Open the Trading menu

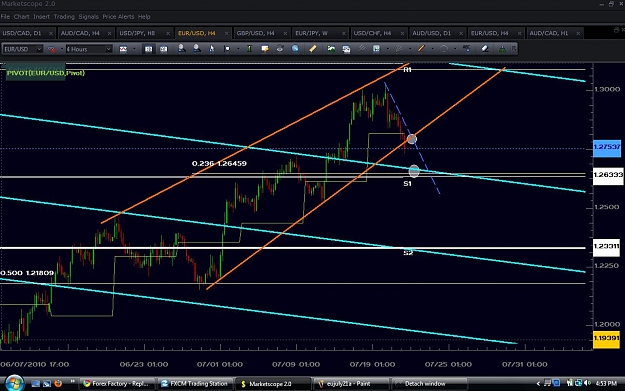pos(64,17)
